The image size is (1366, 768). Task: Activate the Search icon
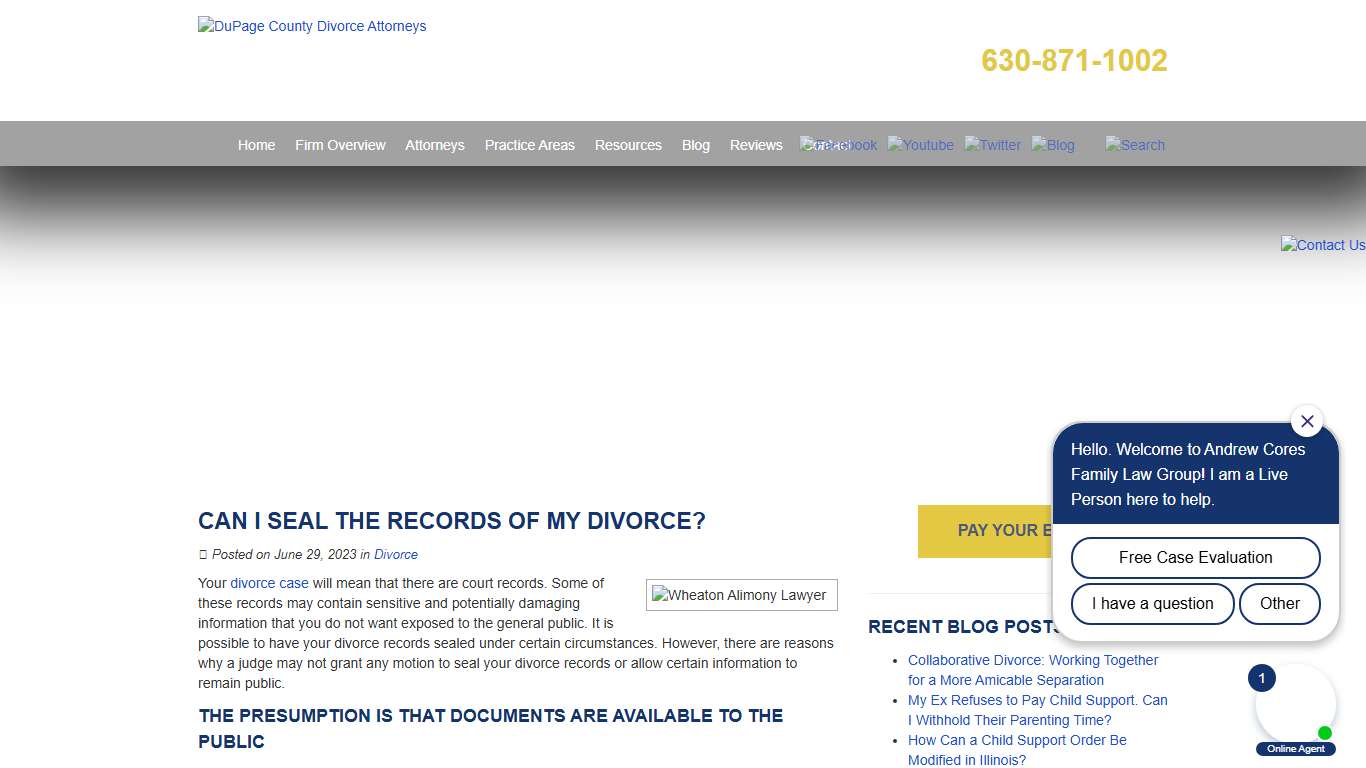click(1134, 144)
